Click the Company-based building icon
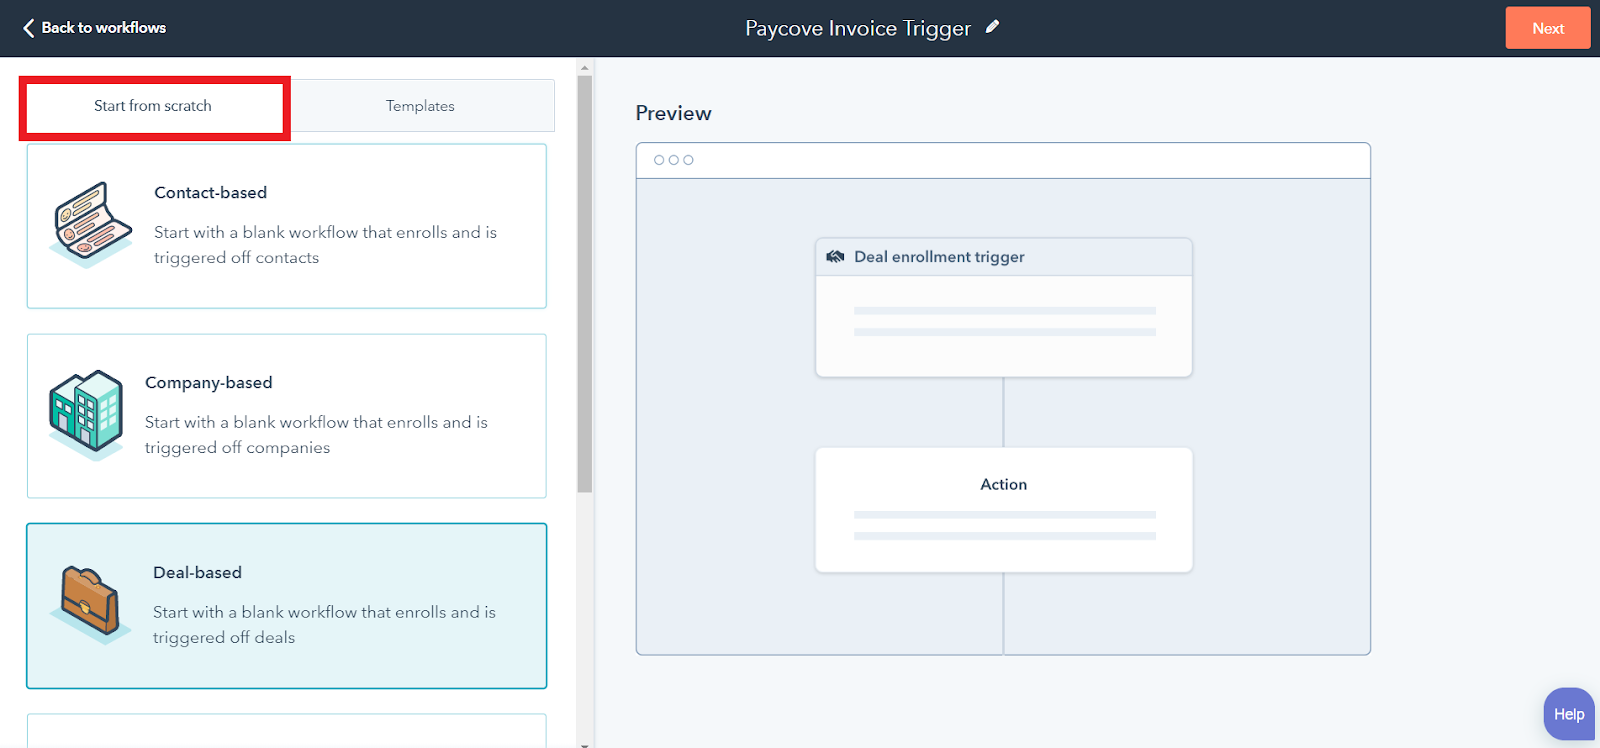 click(x=86, y=415)
